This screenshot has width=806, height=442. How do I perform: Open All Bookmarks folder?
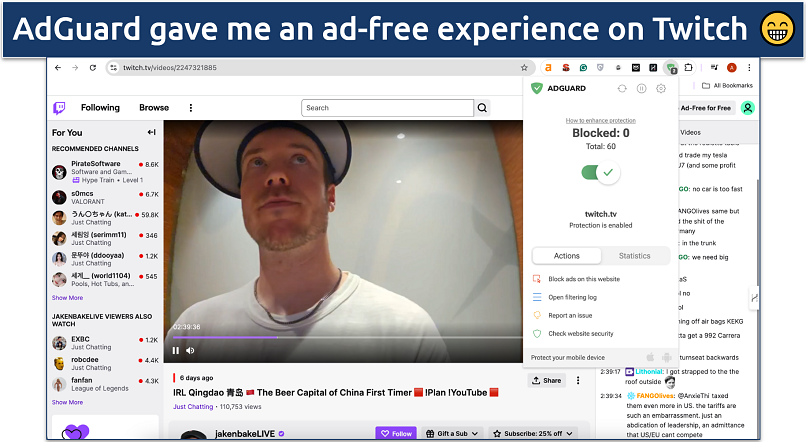(727, 85)
